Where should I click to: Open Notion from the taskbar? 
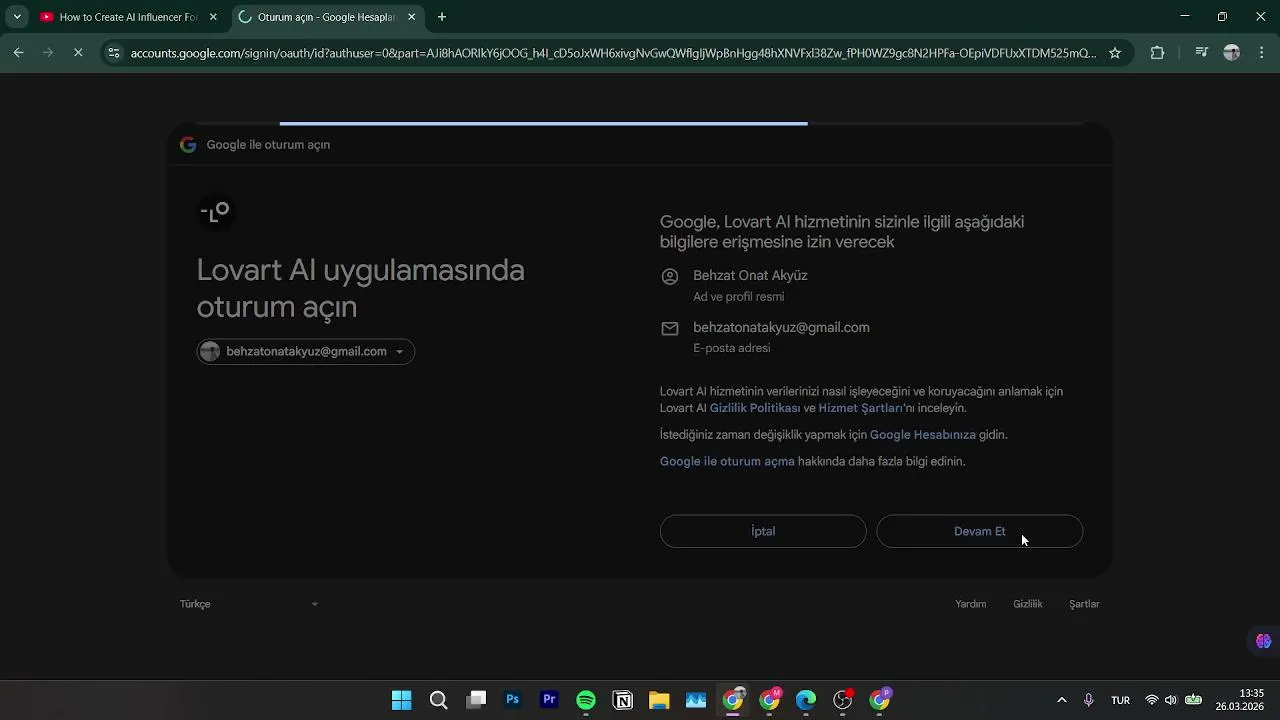(623, 700)
